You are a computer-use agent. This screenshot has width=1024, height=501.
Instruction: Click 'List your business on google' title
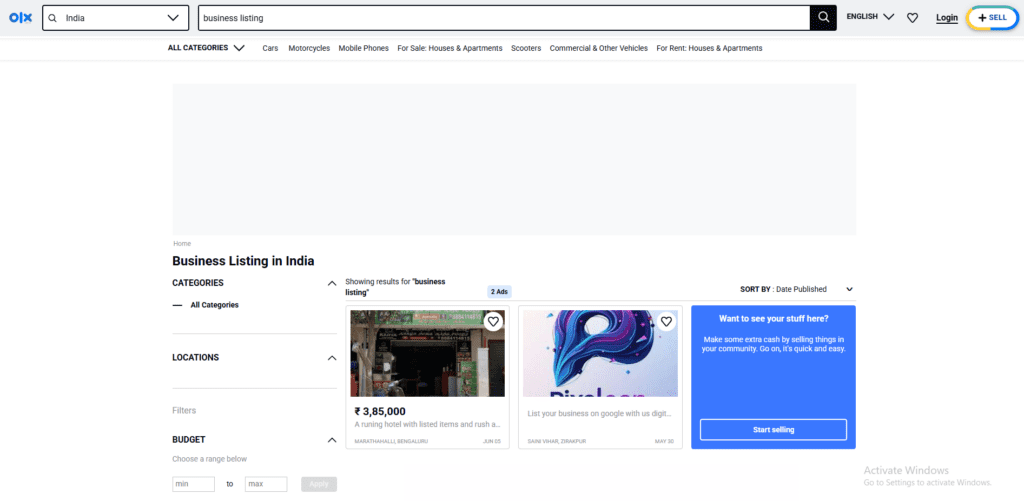tap(599, 413)
